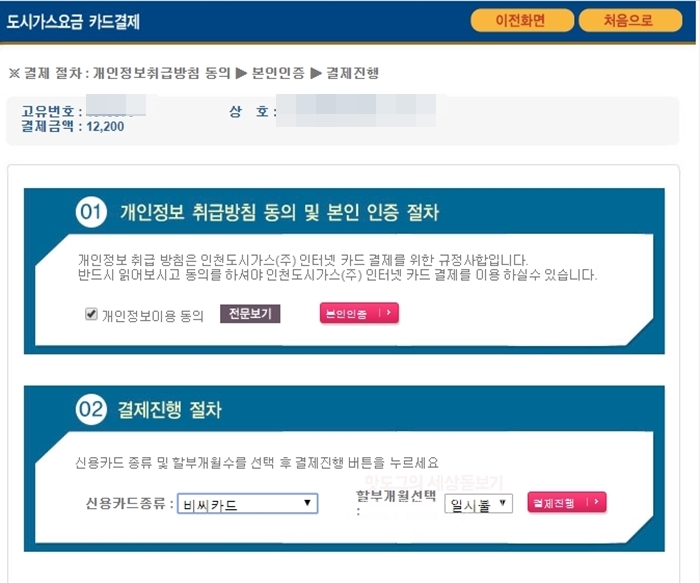
Task: Click the blurred 상호 name field
Action: click(355, 110)
